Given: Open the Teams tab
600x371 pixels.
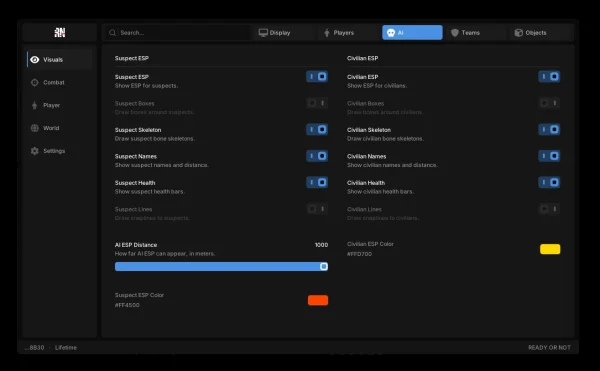Looking at the screenshot, I should (x=476, y=33).
